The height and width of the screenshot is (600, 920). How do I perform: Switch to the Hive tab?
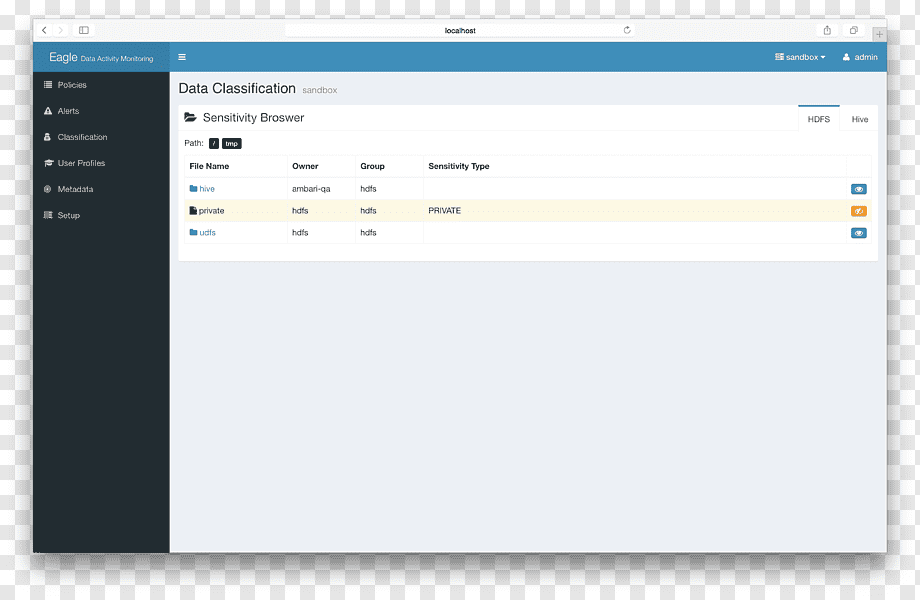click(860, 119)
